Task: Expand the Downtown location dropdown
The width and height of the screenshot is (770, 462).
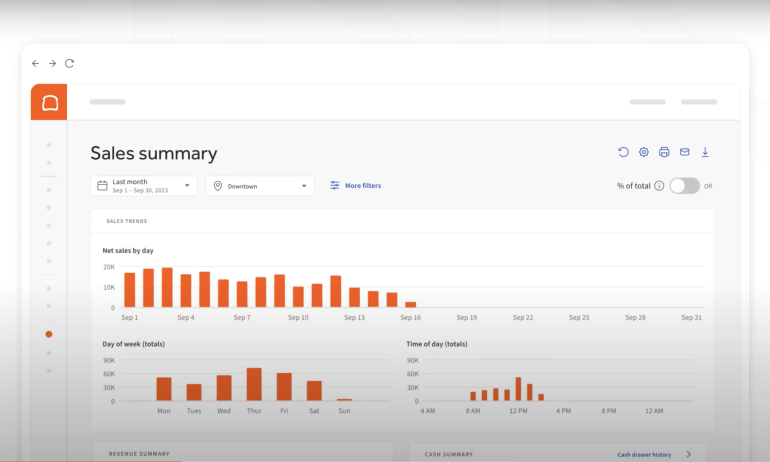Action: (259, 186)
